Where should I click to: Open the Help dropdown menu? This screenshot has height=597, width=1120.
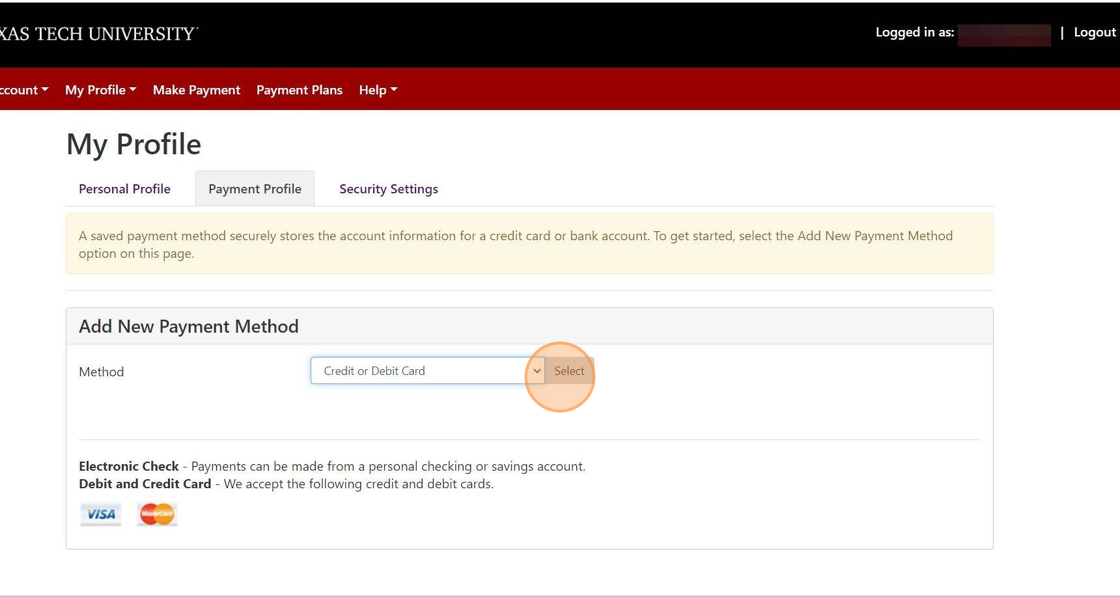coord(378,90)
